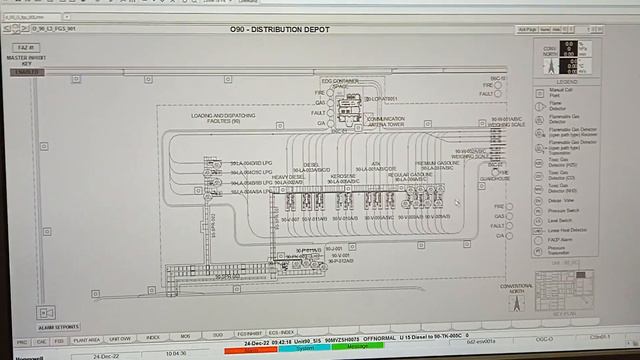The image size is (640, 360).
Task: Select the FAULT indicator below the guardhouse
Action: click(509, 226)
